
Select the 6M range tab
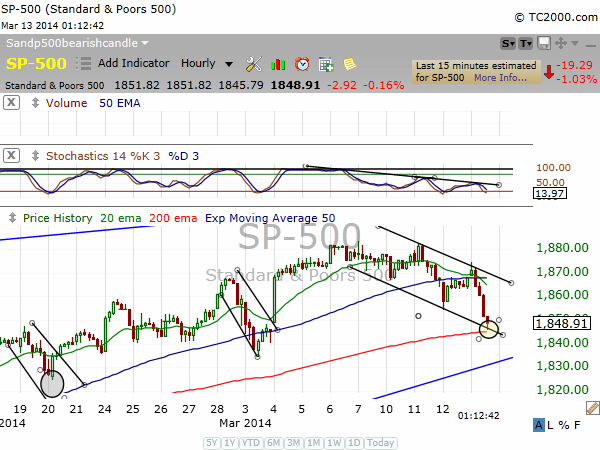(x=273, y=443)
